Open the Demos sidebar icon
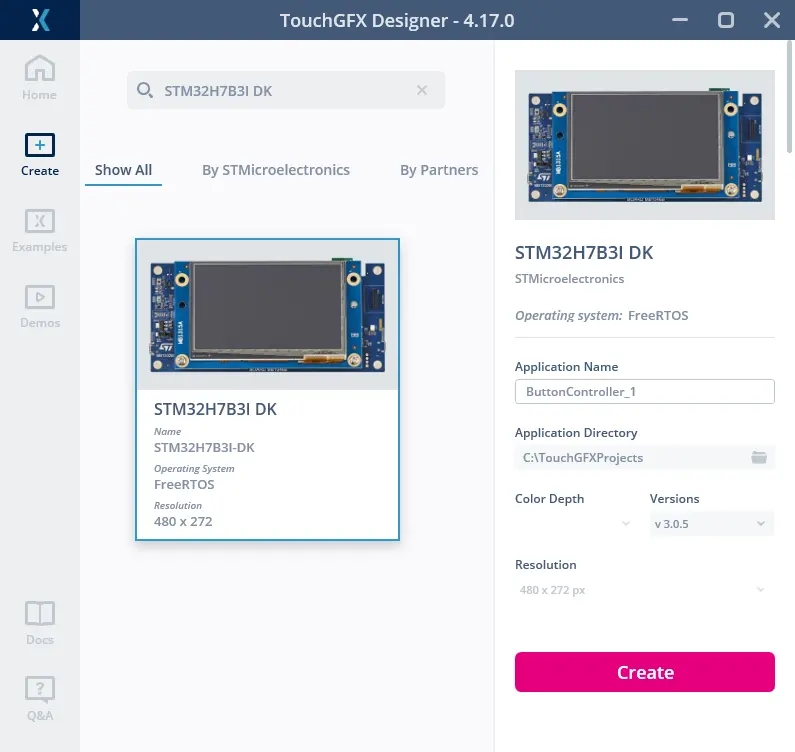Viewport: 795px width, 752px height. point(40,298)
